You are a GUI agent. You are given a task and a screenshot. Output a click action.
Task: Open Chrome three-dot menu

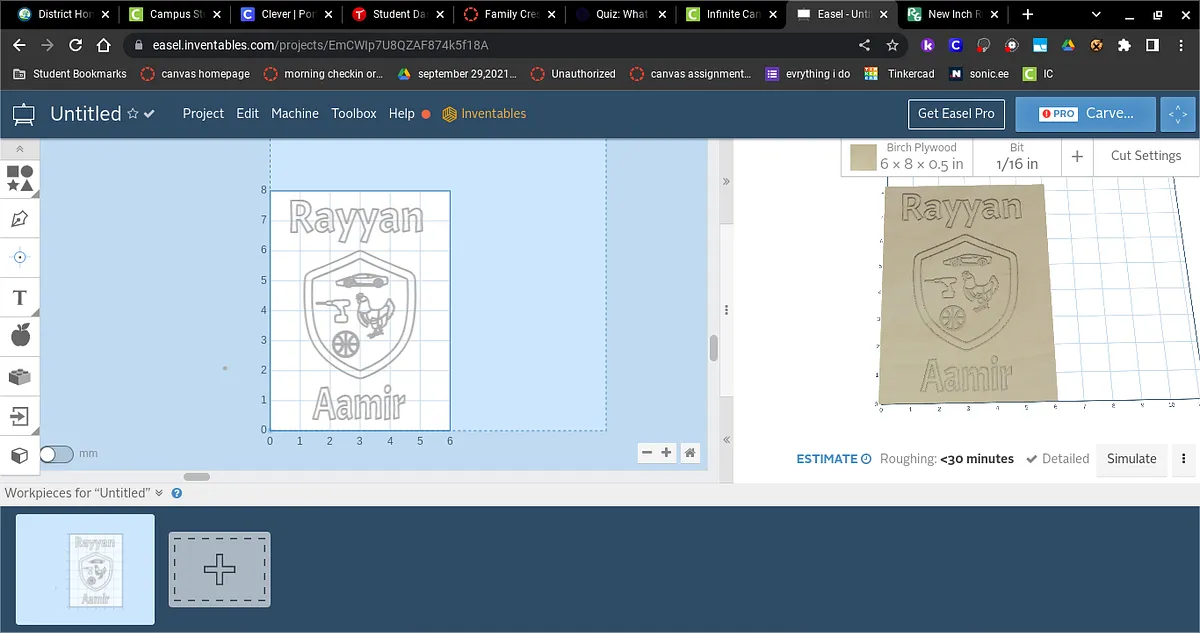[1180, 45]
